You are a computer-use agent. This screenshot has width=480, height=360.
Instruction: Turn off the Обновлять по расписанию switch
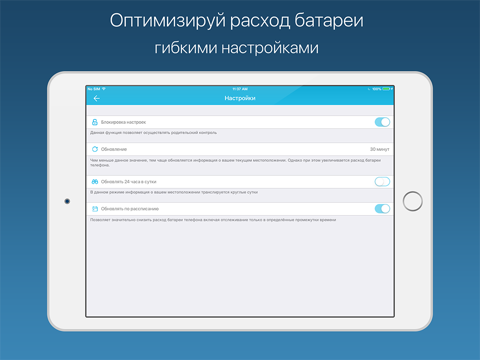pos(382,209)
